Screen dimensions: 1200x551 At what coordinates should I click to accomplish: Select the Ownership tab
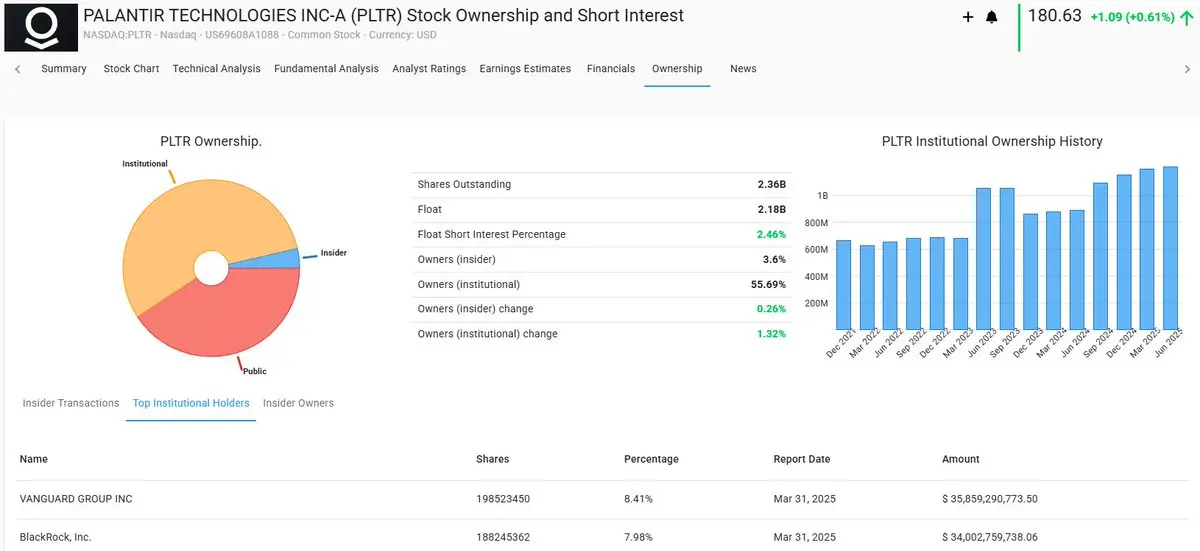tap(677, 69)
